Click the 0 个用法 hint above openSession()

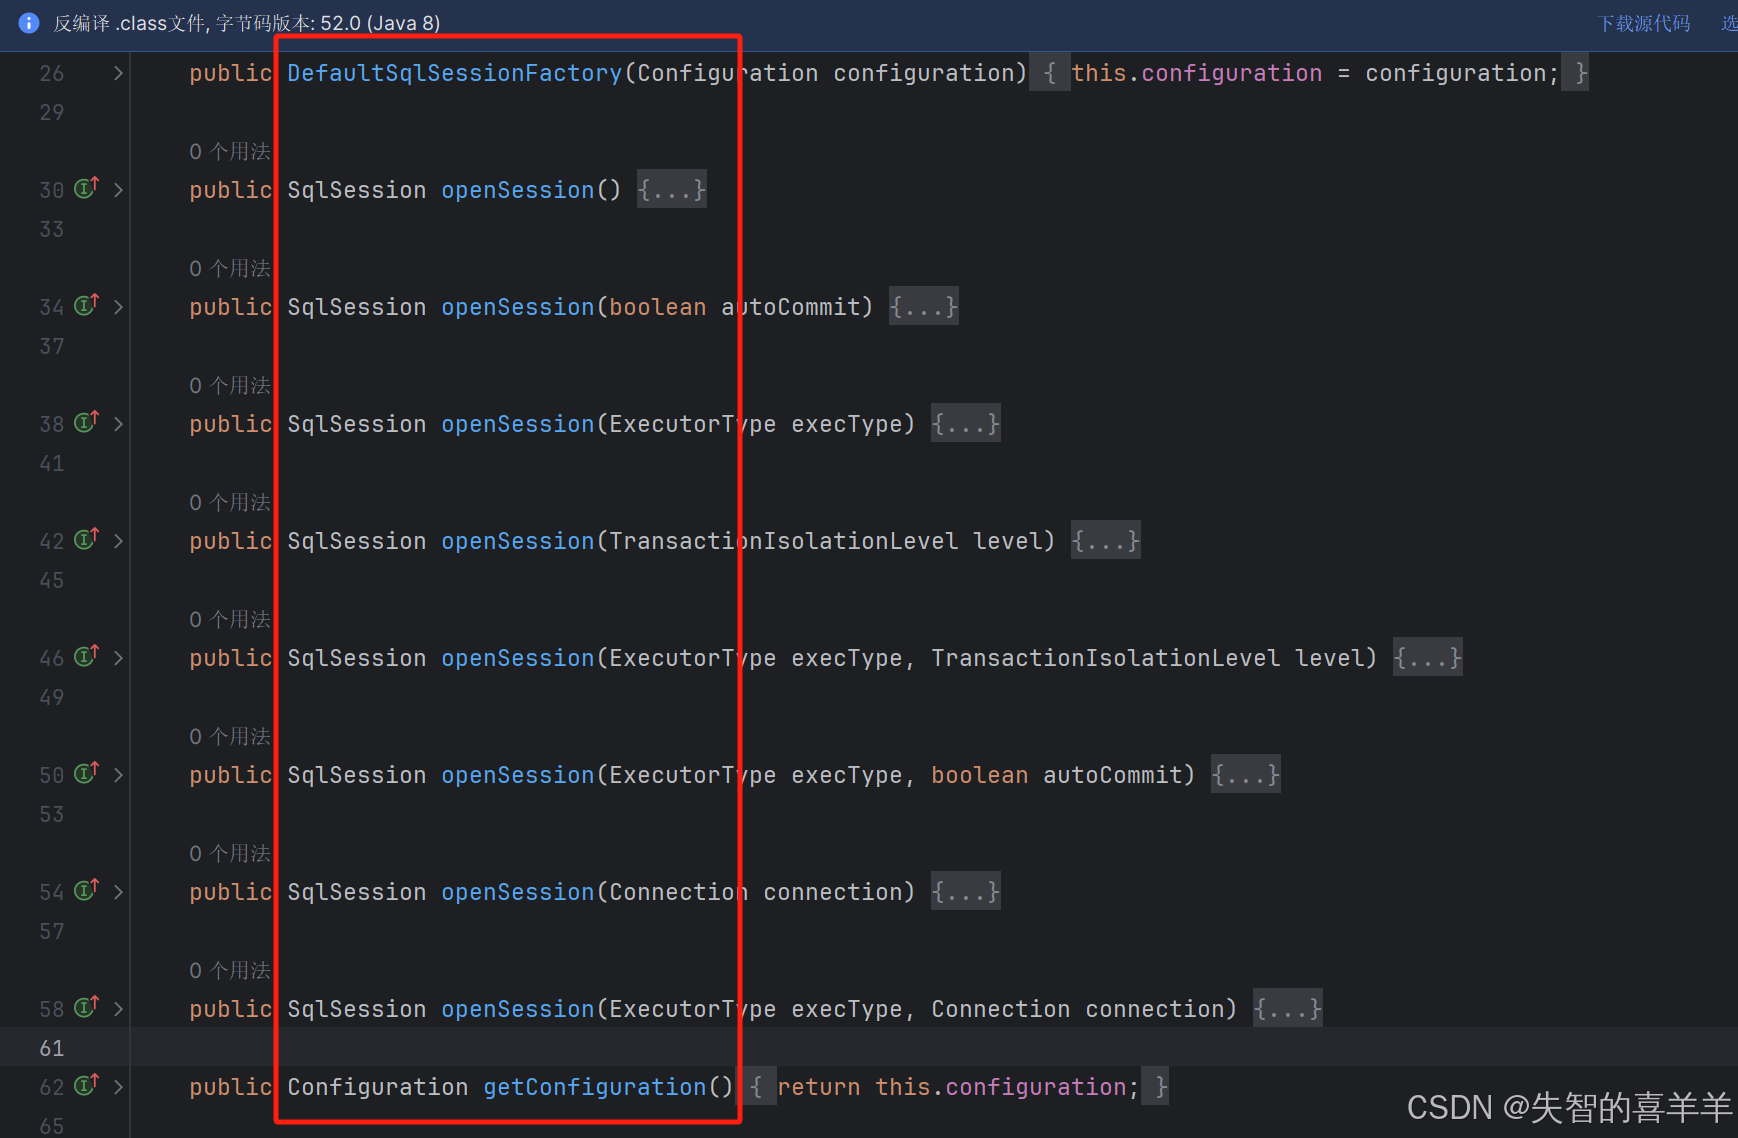click(229, 151)
